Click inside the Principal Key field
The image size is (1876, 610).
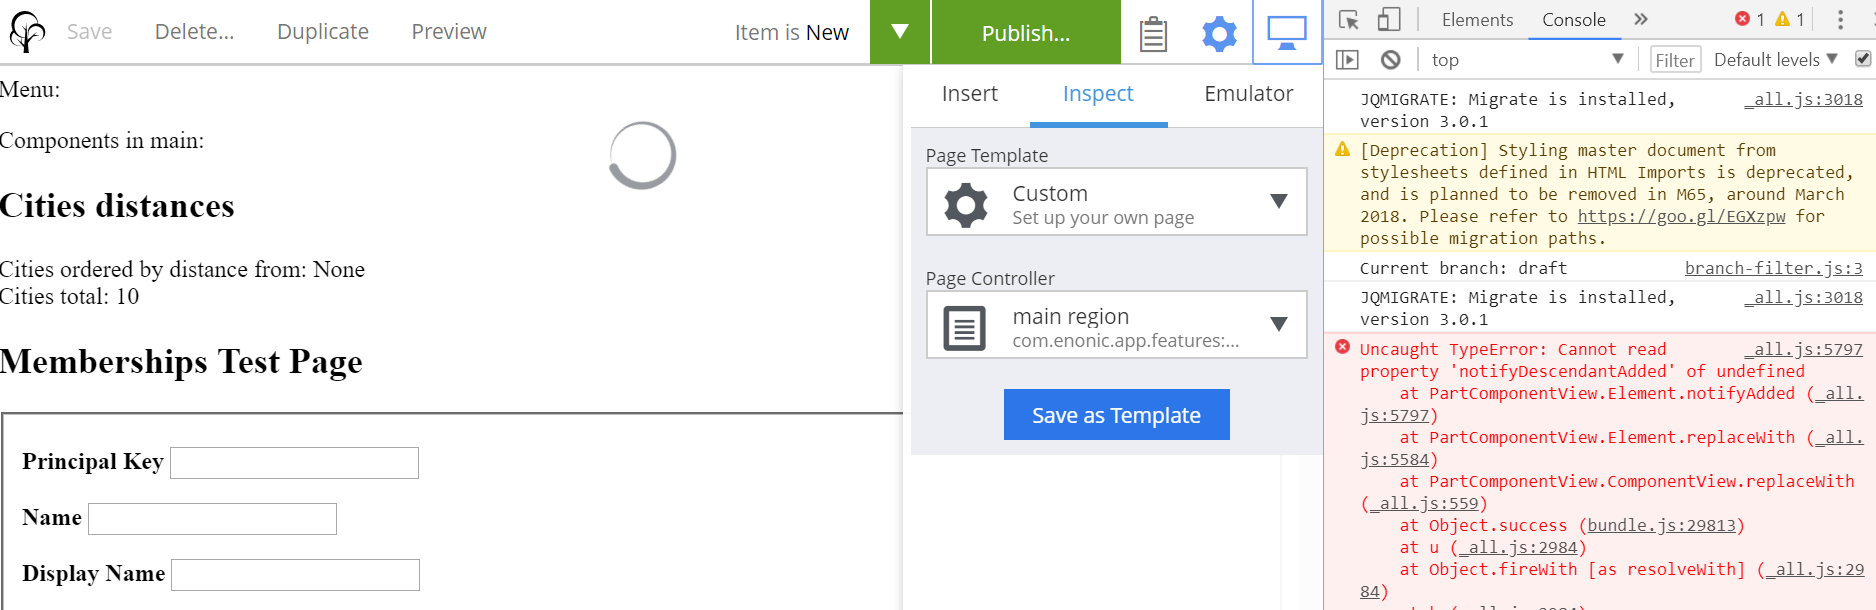[x=294, y=462]
